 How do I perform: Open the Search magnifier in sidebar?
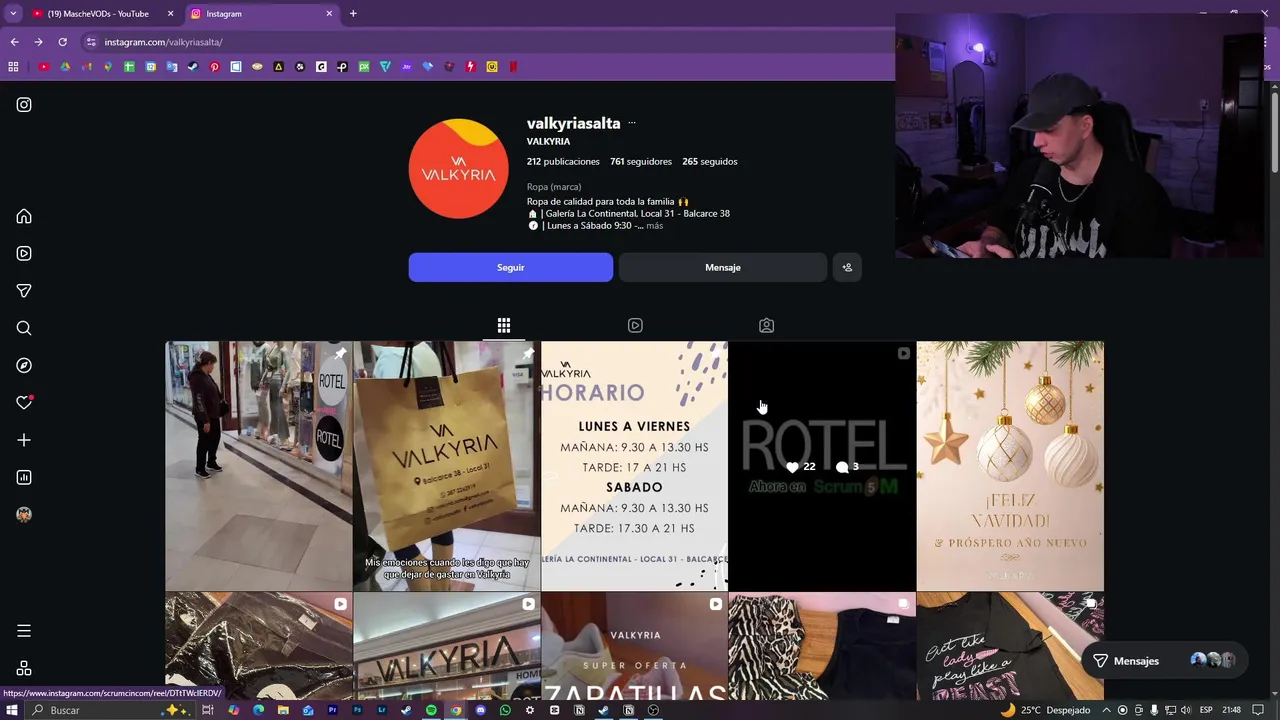pyautogui.click(x=24, y=328)
